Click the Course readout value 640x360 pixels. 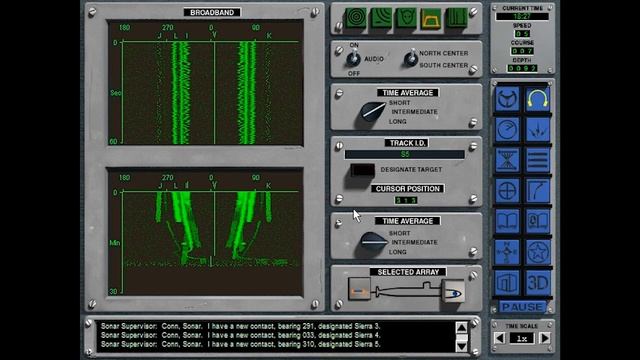[522, 51]
